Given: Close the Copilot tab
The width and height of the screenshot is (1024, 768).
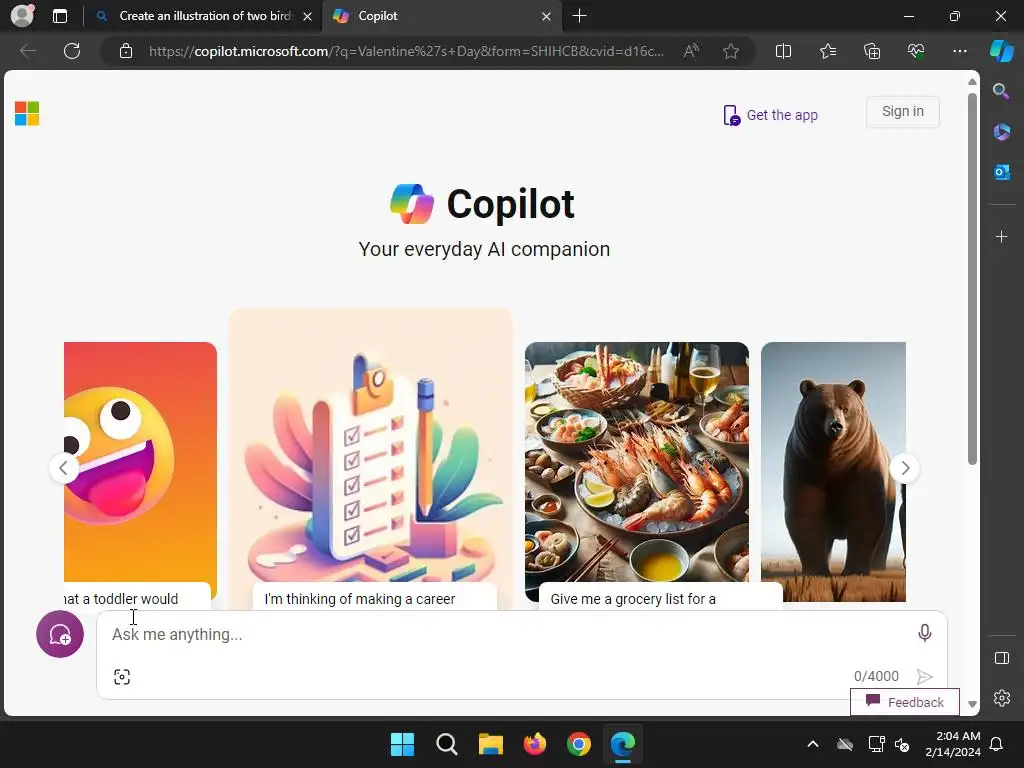Looking at the screenshot, I should coord(547,16).
